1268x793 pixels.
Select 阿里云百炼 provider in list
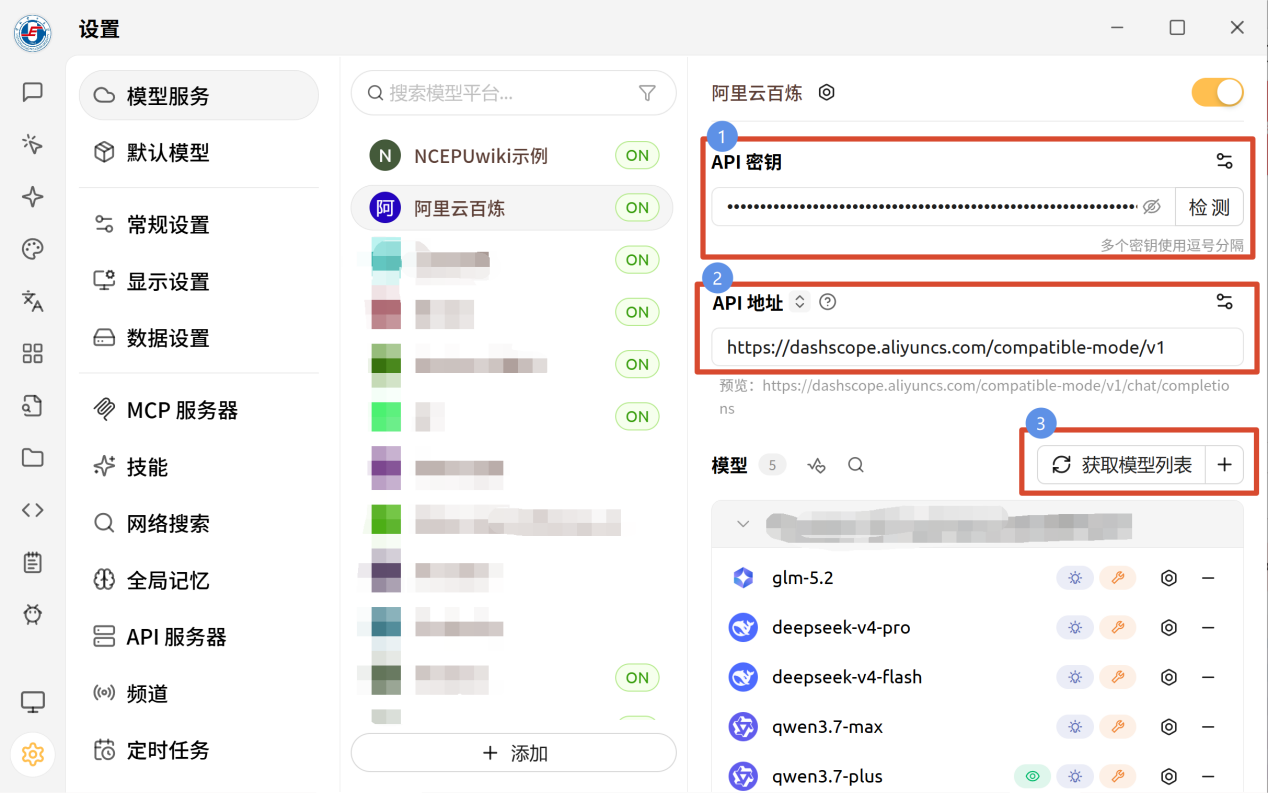click(x=511, y=208)
